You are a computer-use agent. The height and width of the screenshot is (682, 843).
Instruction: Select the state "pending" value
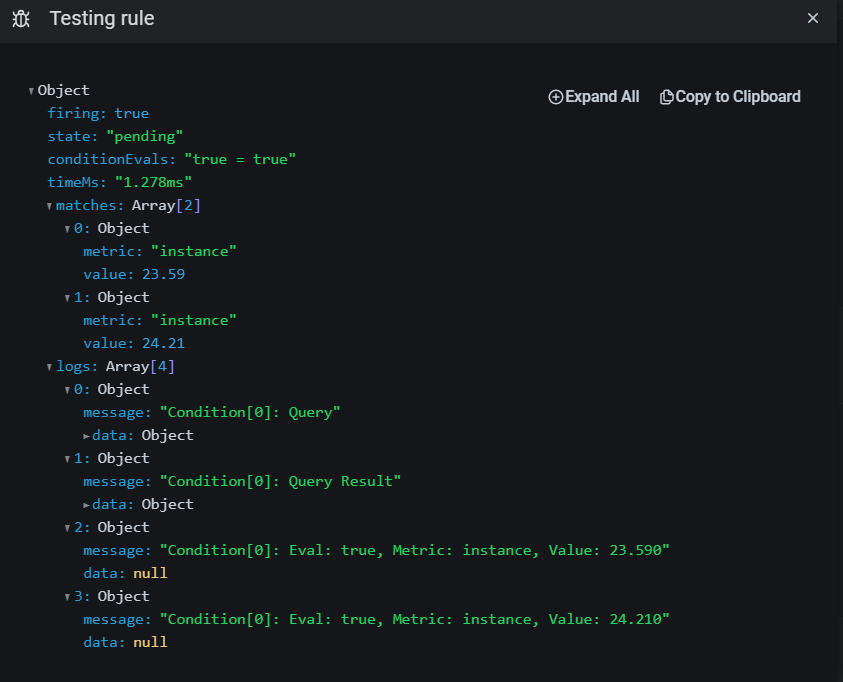[145, 137]
